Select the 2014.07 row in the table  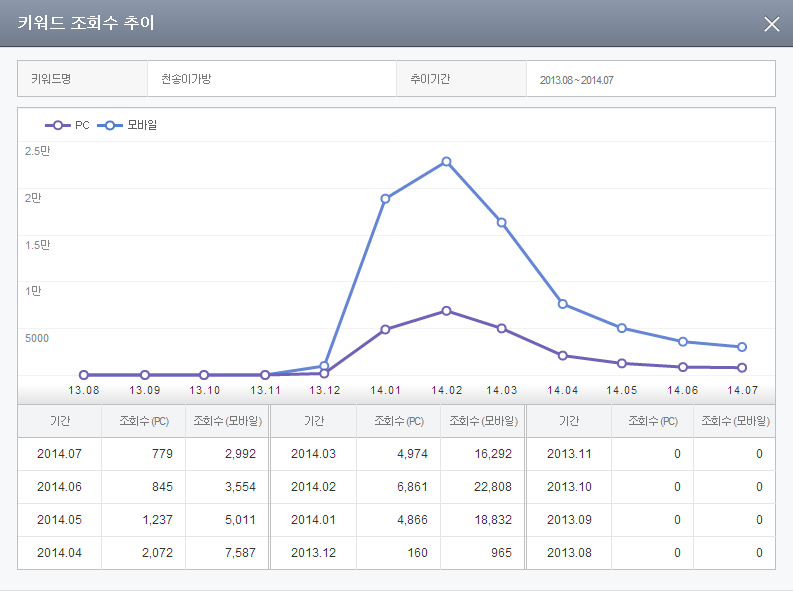[x=58, y=454]
